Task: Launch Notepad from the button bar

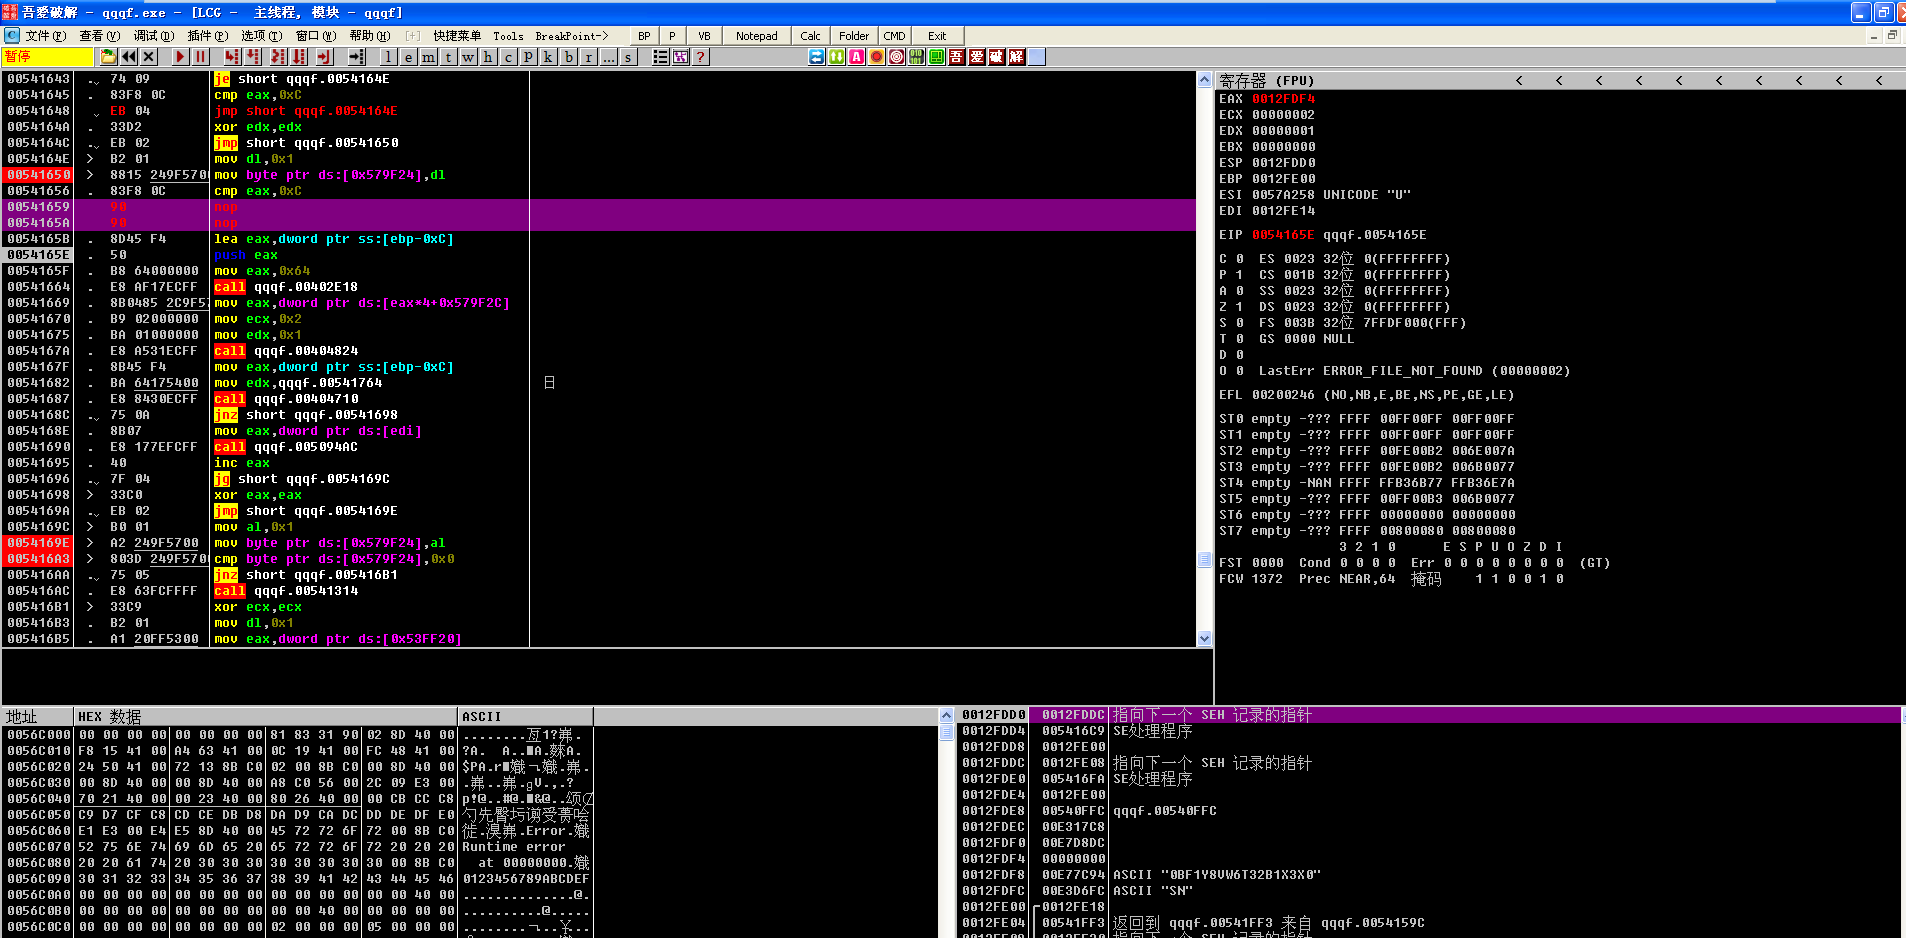Action: [x=757, y=36]
